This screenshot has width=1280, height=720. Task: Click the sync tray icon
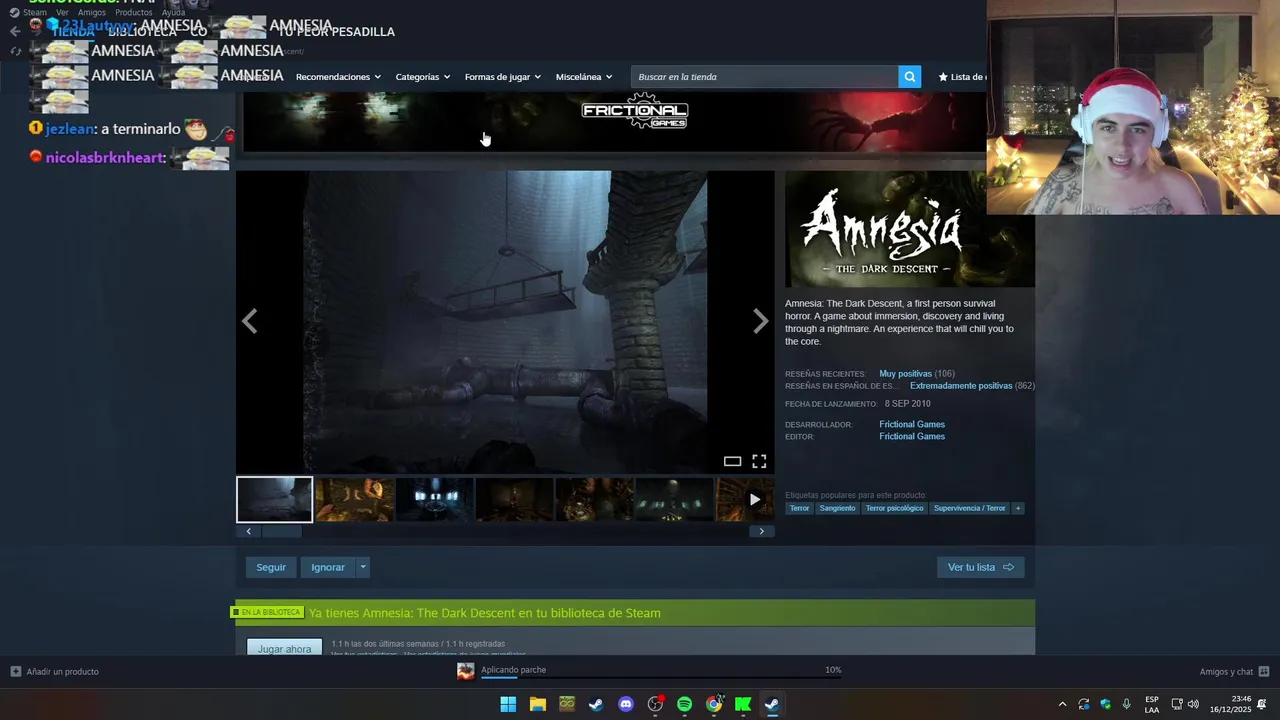click(x=1083, y=704)
